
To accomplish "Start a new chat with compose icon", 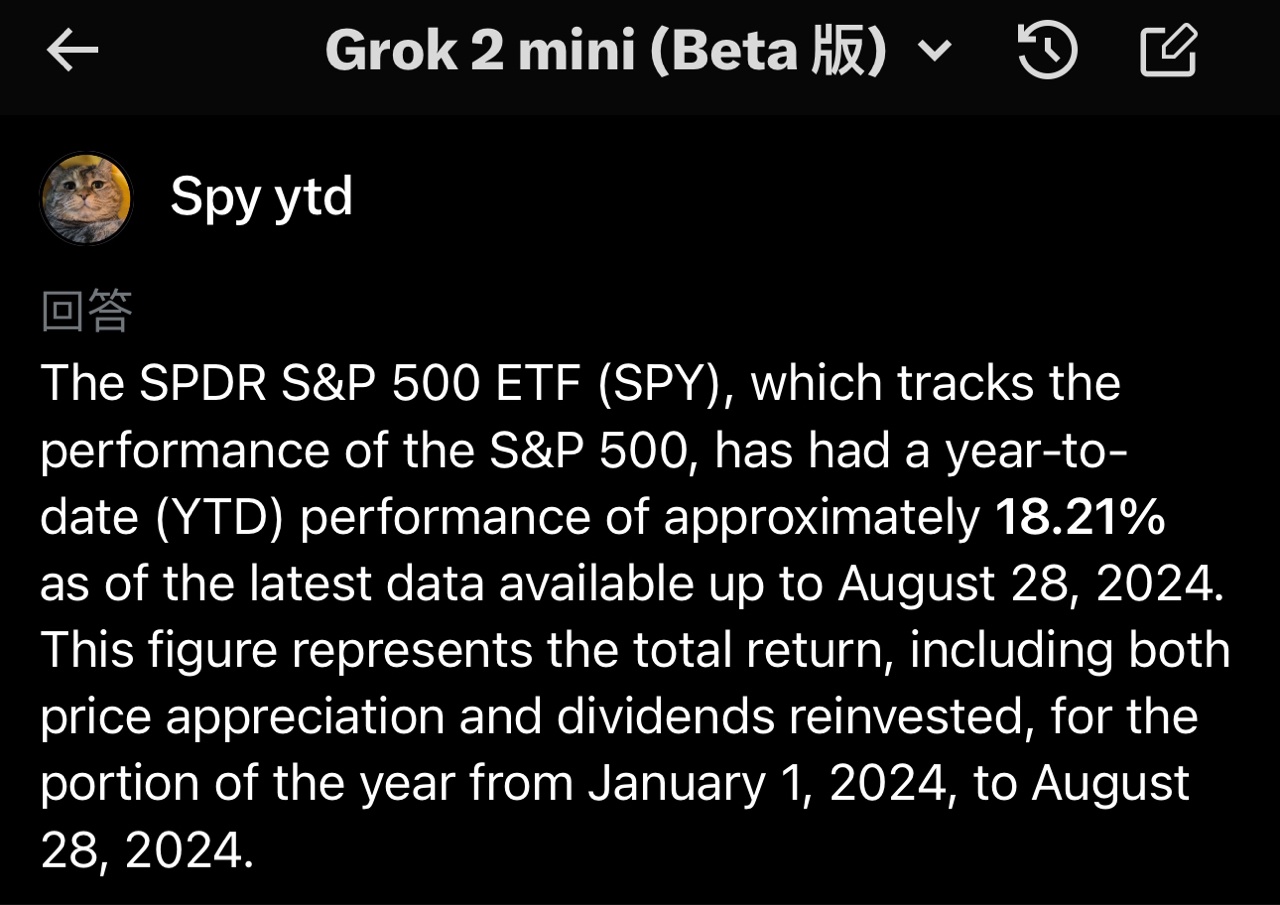I will [x=1168, y=50].
